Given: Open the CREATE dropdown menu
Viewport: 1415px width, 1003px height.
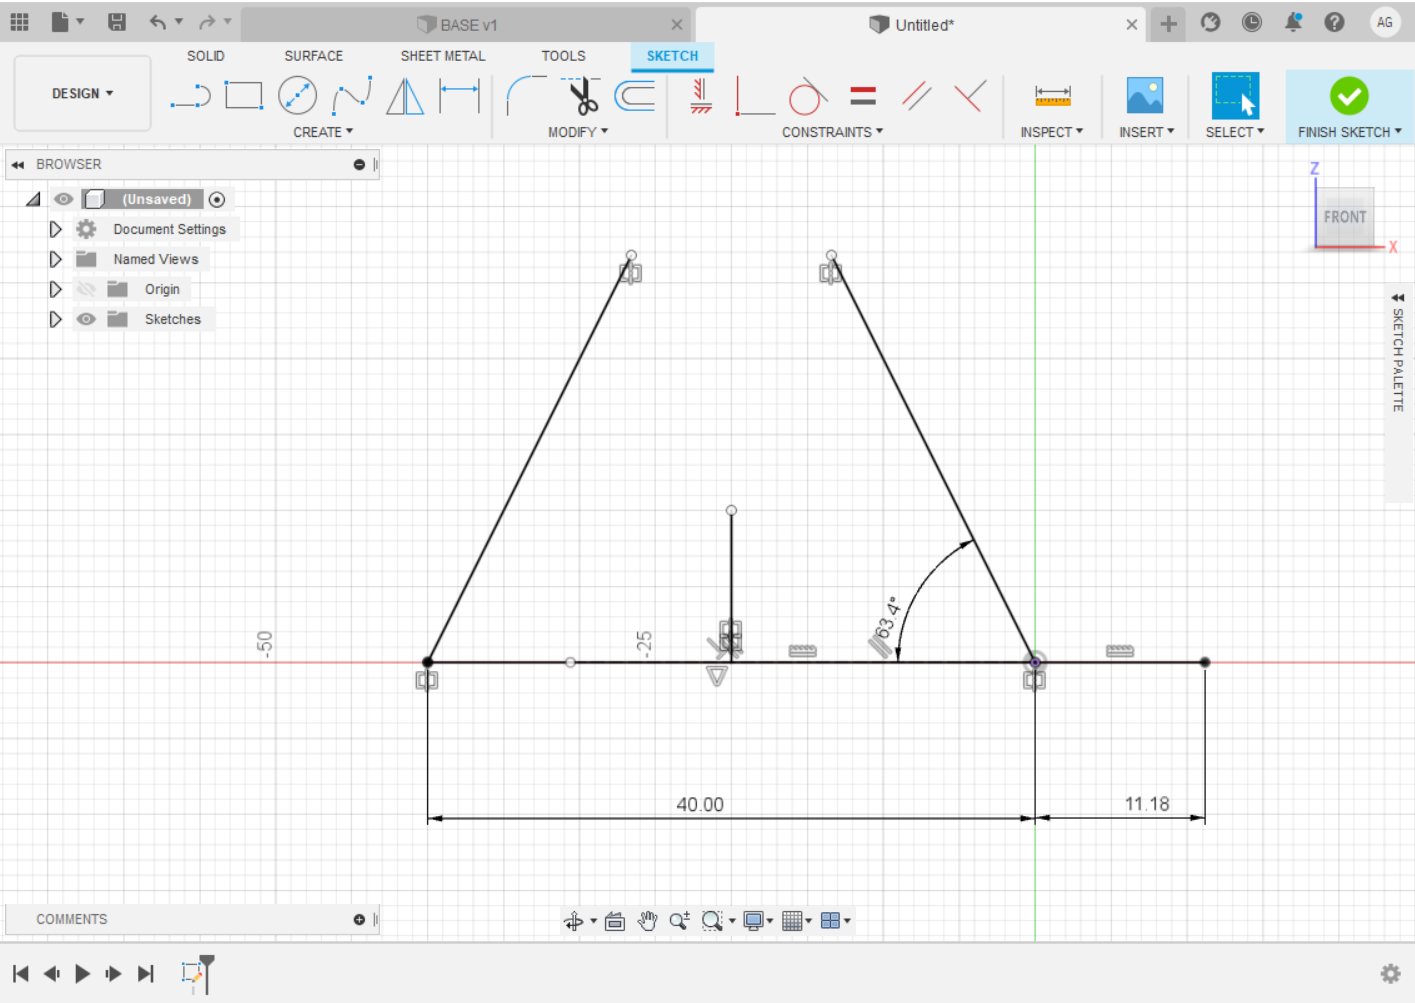Looking at the screenshot, I should point(323,132).
